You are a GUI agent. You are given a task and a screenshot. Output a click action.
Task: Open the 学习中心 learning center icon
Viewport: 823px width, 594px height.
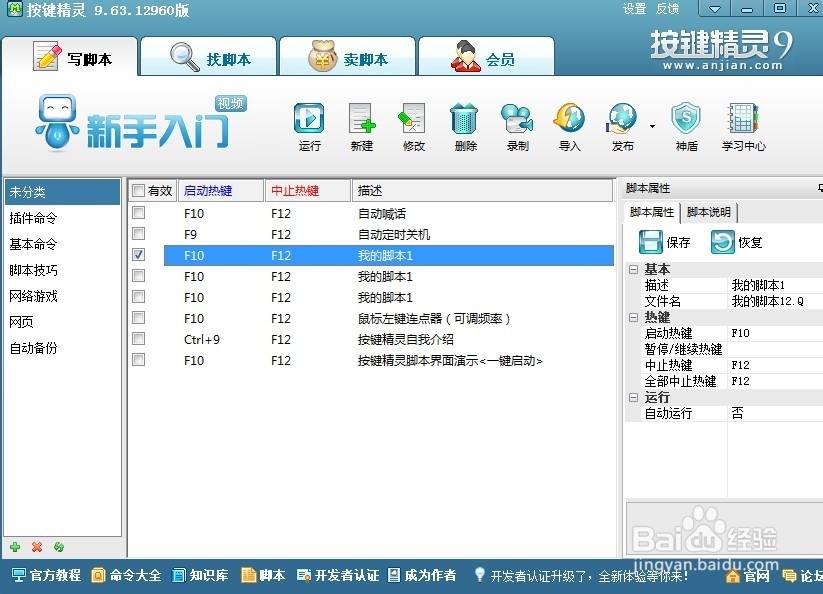pos(743,119)
